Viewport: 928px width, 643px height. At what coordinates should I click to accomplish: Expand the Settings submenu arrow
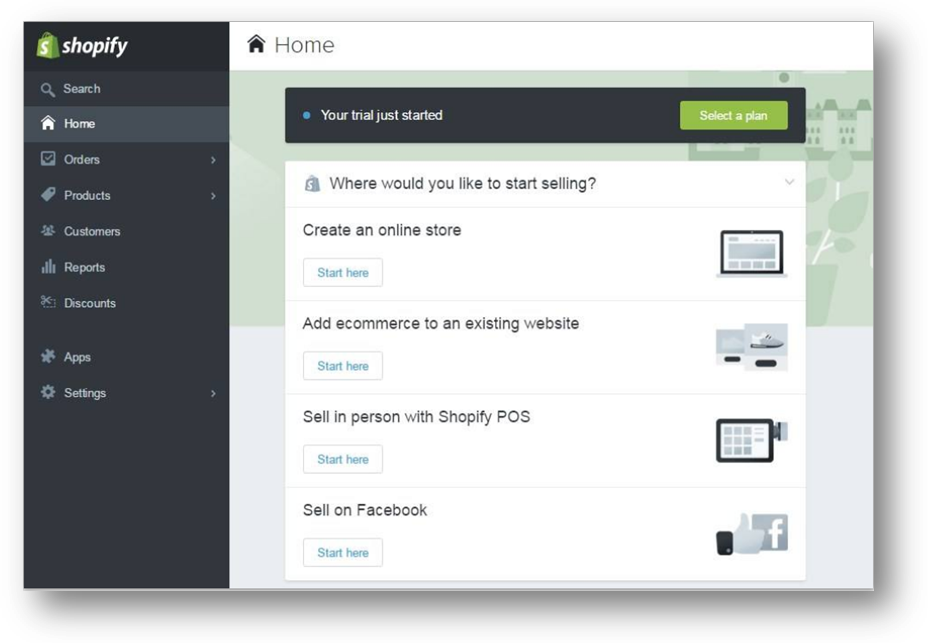point(213,394)
